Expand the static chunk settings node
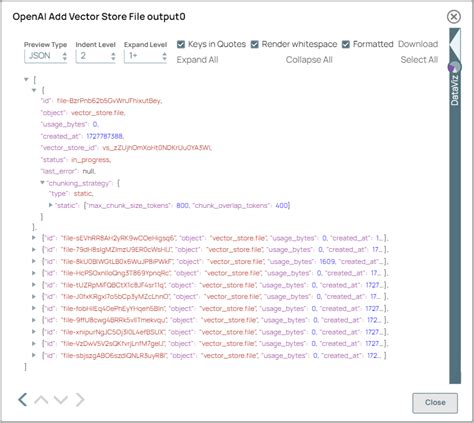The image size is (474, 423). [x=50, y=205]
